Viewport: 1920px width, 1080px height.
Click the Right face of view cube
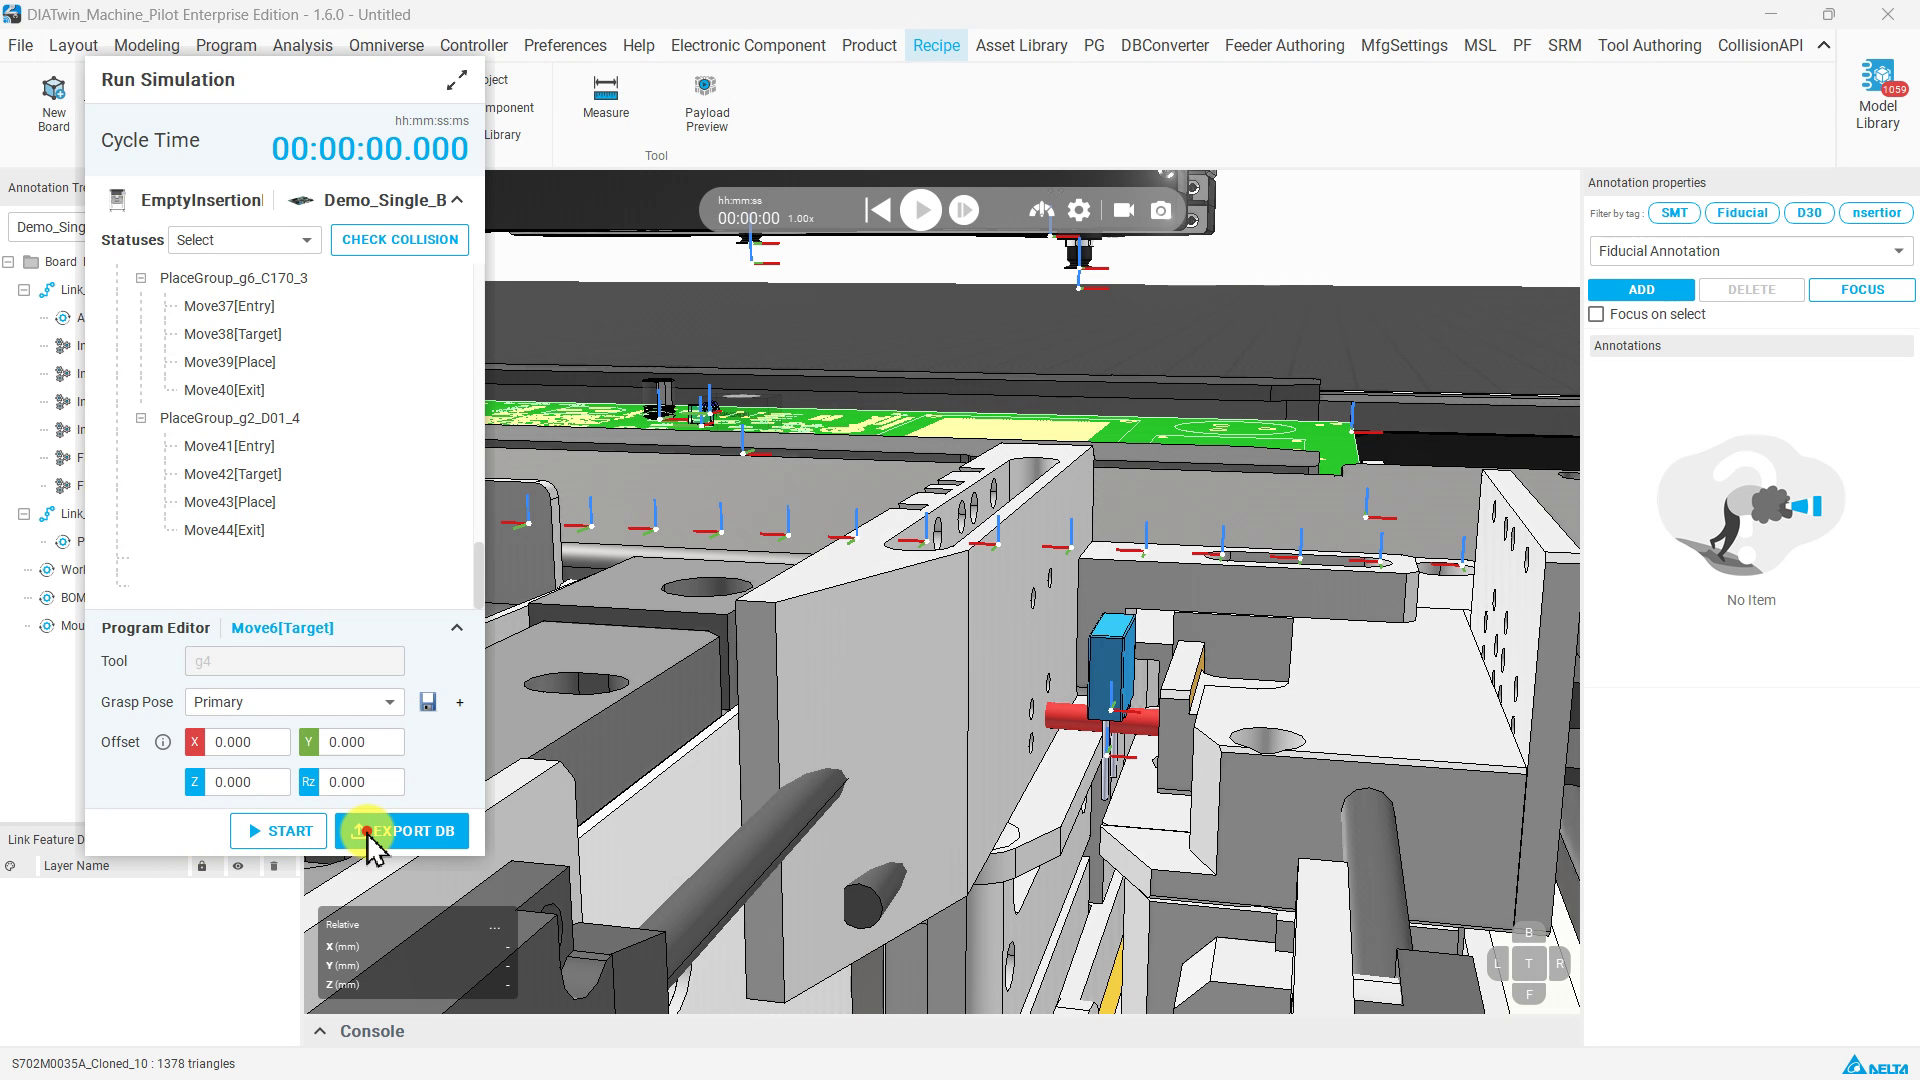(1560, 964)
